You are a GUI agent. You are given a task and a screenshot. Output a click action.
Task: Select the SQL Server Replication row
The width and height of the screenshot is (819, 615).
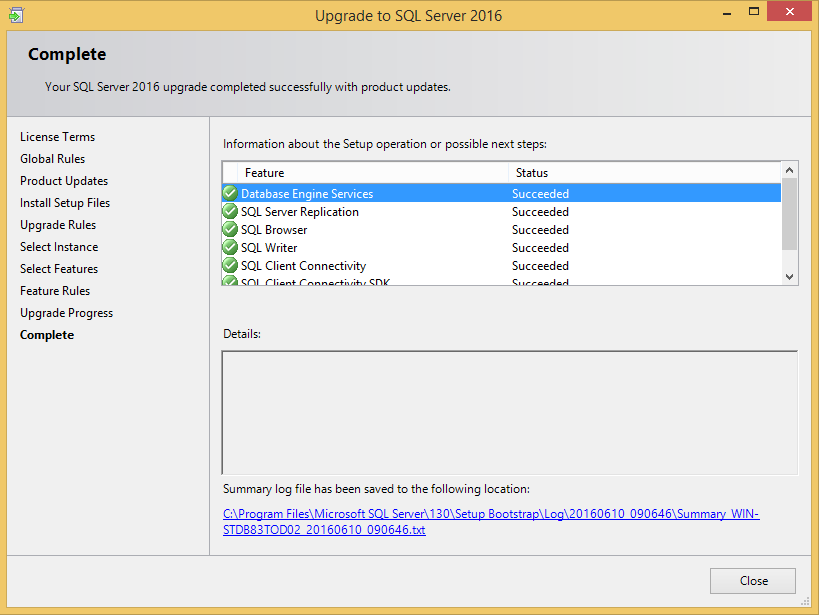(x=501, y=212)
